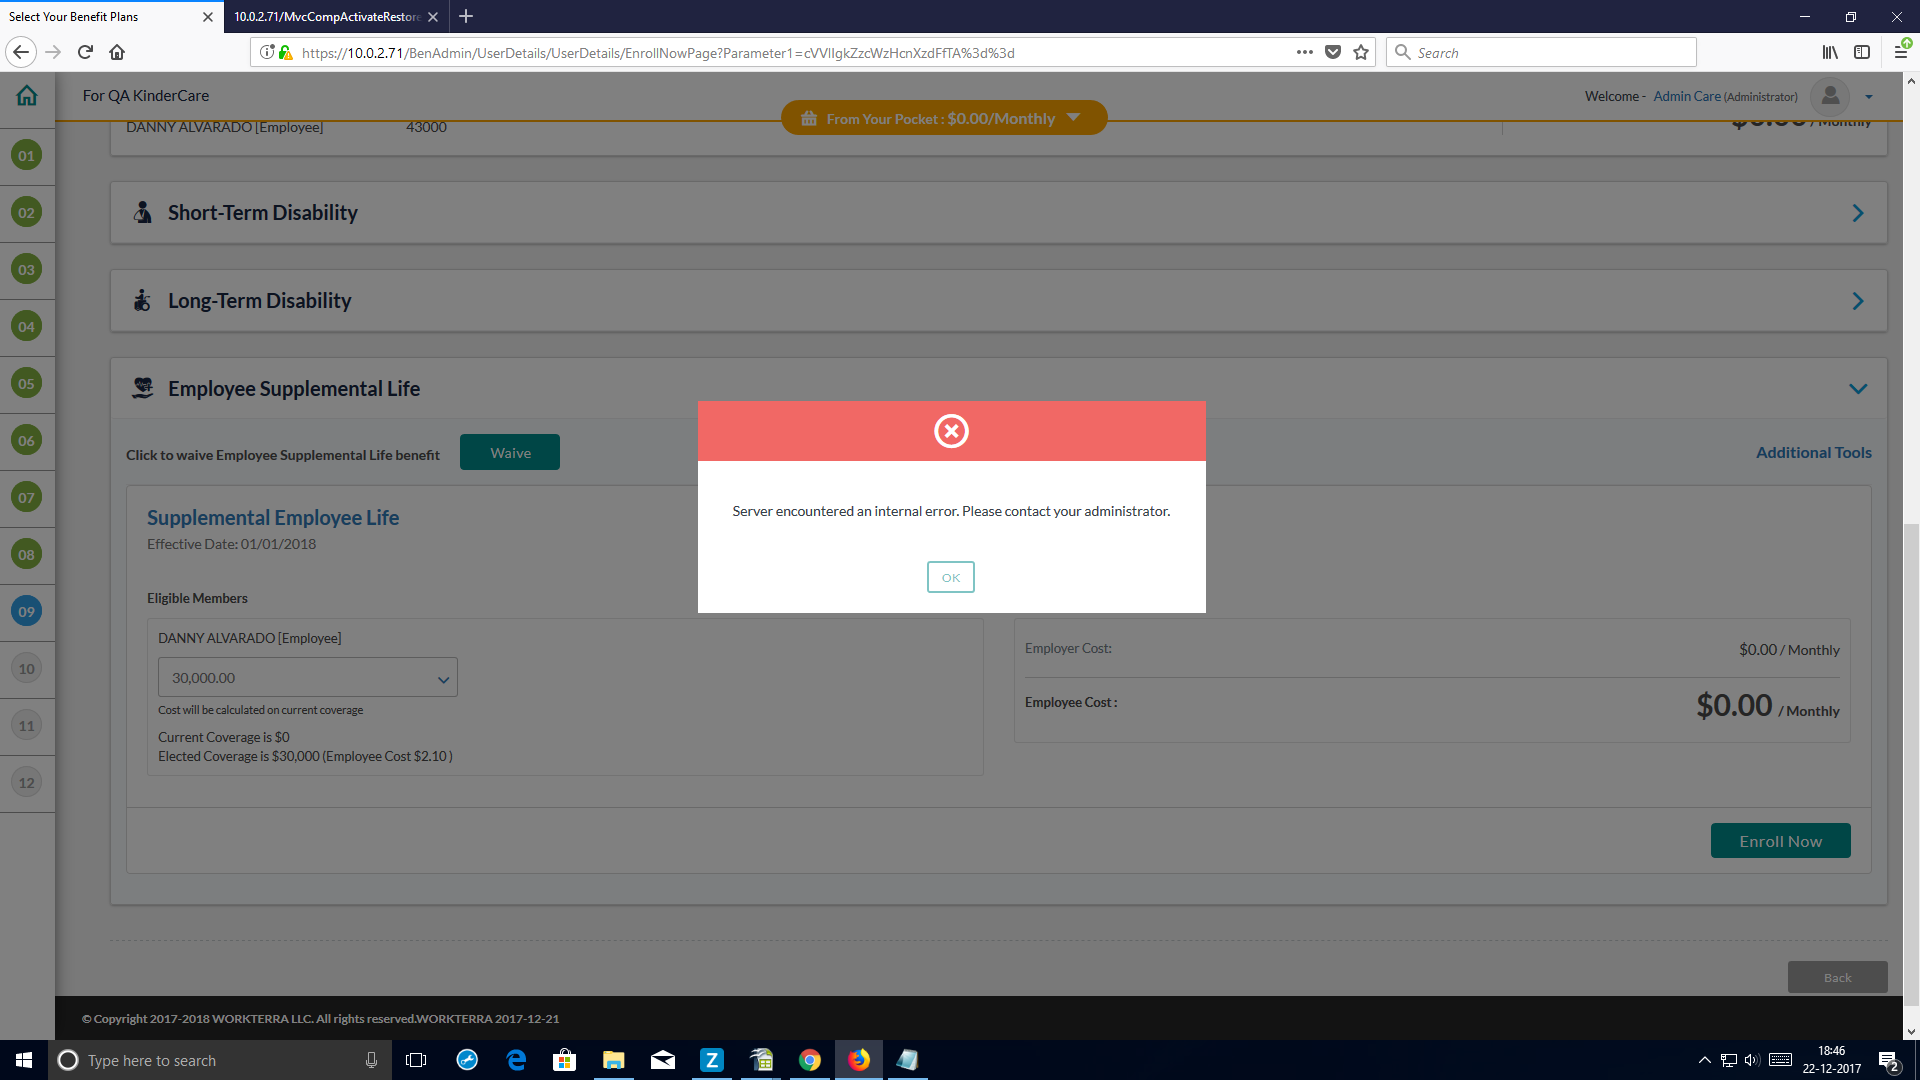The height and width of the screenshot is (1080, 1920).
Task: Switch to the MvcCompActivateRestore tab
Action: pos(327,17)
